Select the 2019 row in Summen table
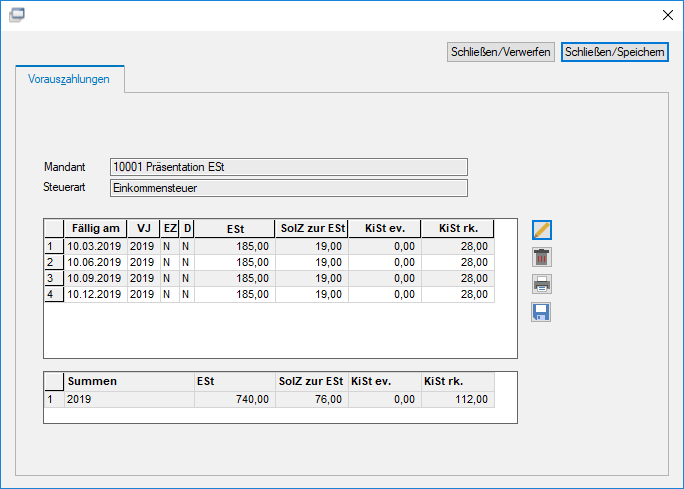This screenshot has width=684, height=489. point(269,399)
